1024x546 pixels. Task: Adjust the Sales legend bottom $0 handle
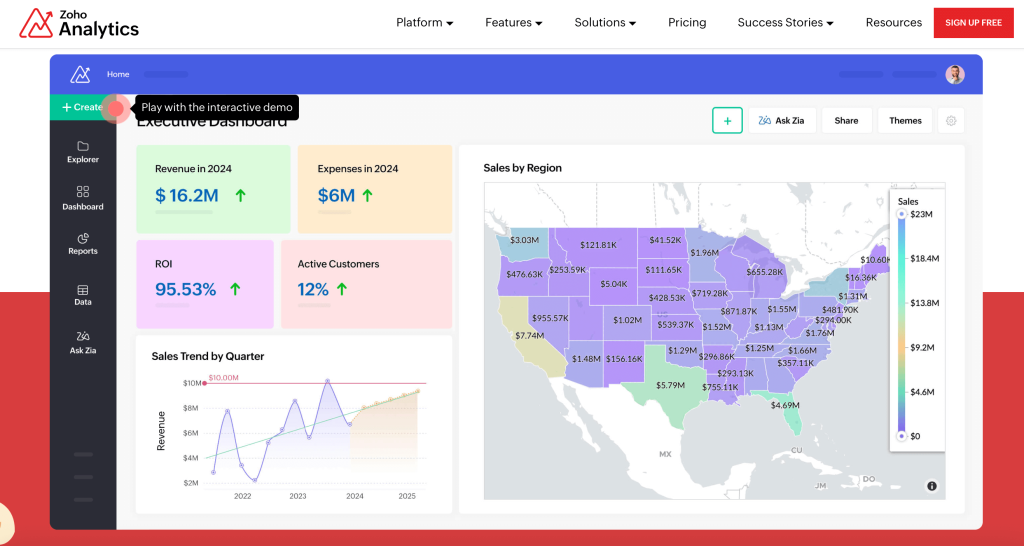pos(901,436)
